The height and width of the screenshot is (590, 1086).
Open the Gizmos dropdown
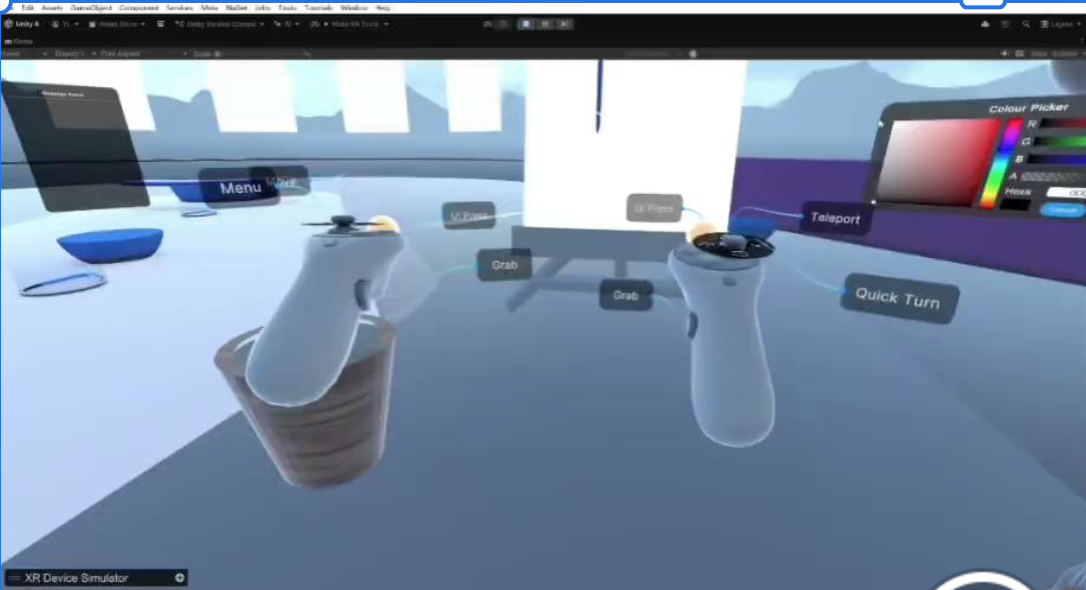click(x=1067, y=53)
